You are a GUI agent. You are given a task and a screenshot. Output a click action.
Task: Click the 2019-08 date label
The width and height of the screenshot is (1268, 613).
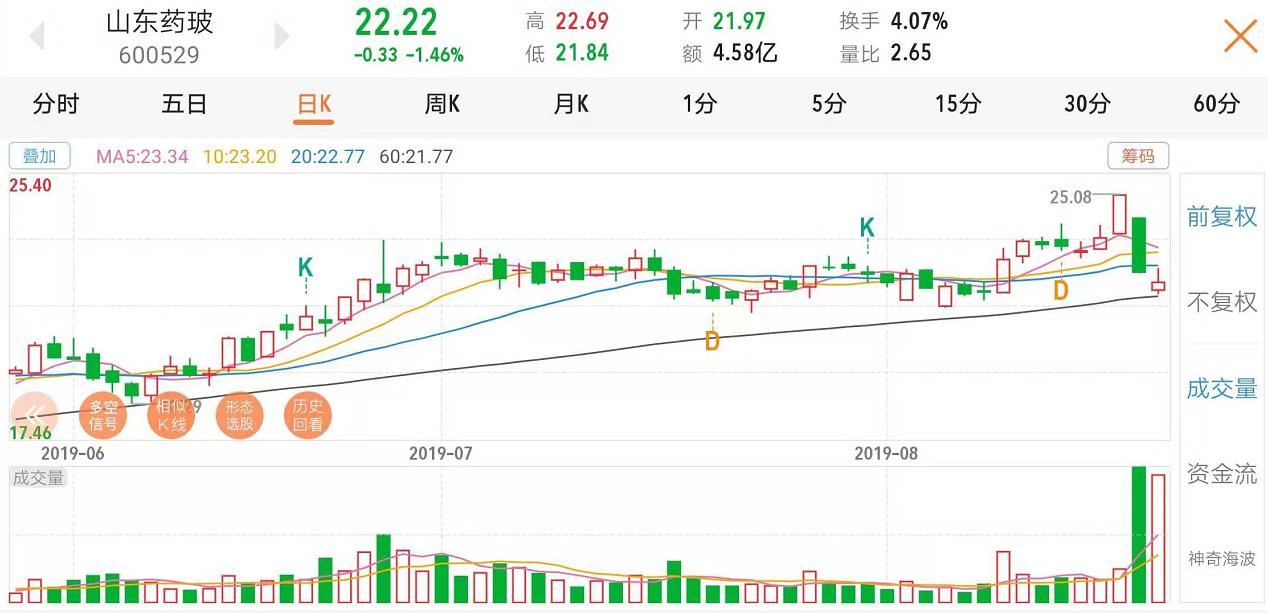(x=886, y=453)
